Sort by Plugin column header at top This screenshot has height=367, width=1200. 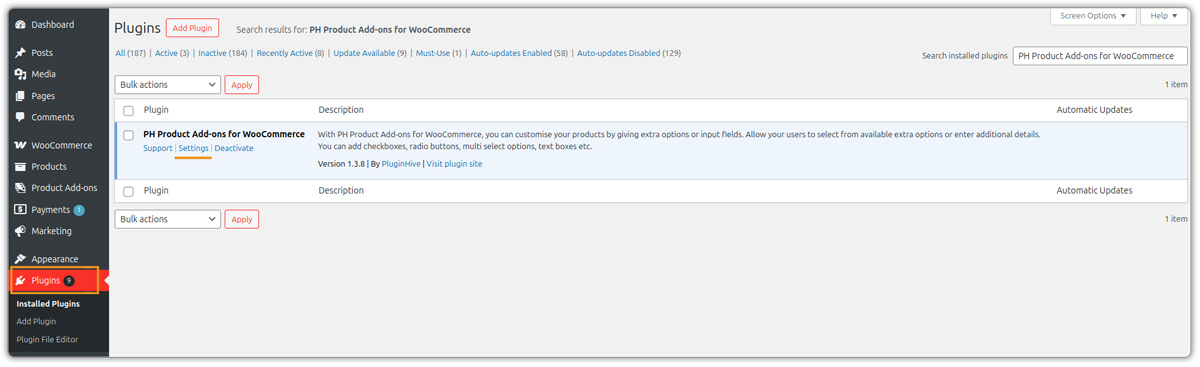click(156, 110)
